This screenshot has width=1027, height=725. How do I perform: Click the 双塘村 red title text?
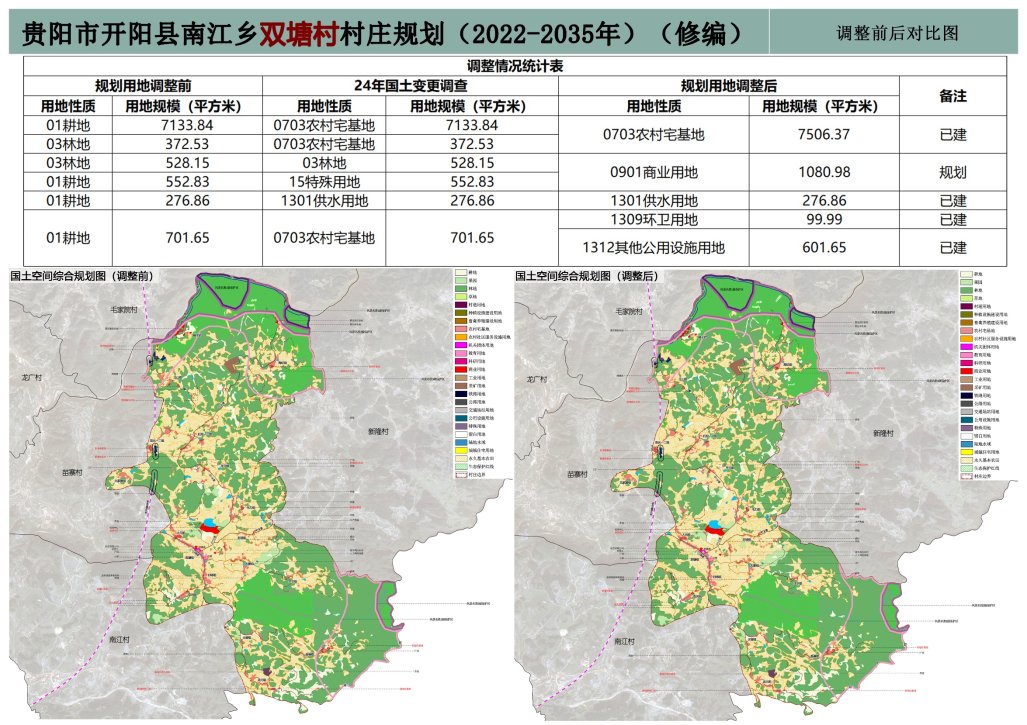tap(298, 33)
